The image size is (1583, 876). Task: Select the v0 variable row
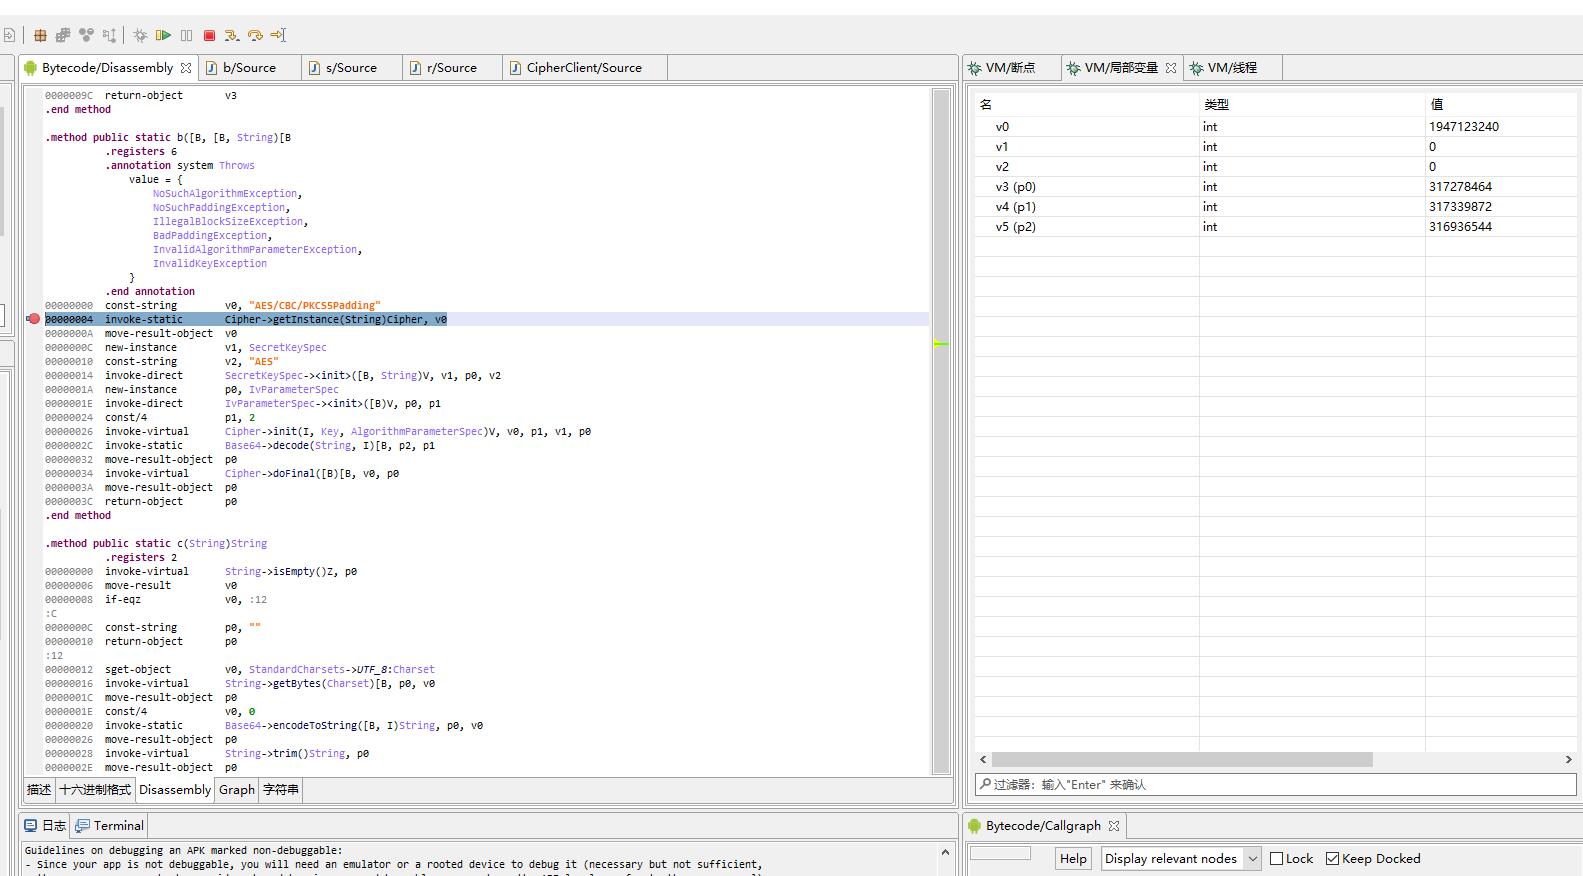[1276, 127]
